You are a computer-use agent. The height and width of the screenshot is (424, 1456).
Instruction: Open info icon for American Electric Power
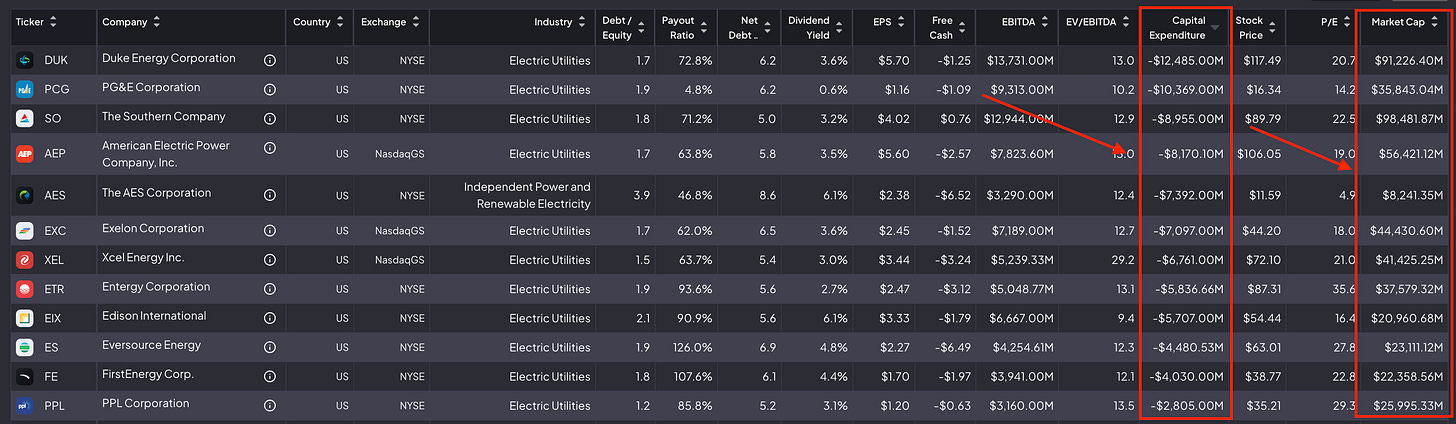point(269,148)
